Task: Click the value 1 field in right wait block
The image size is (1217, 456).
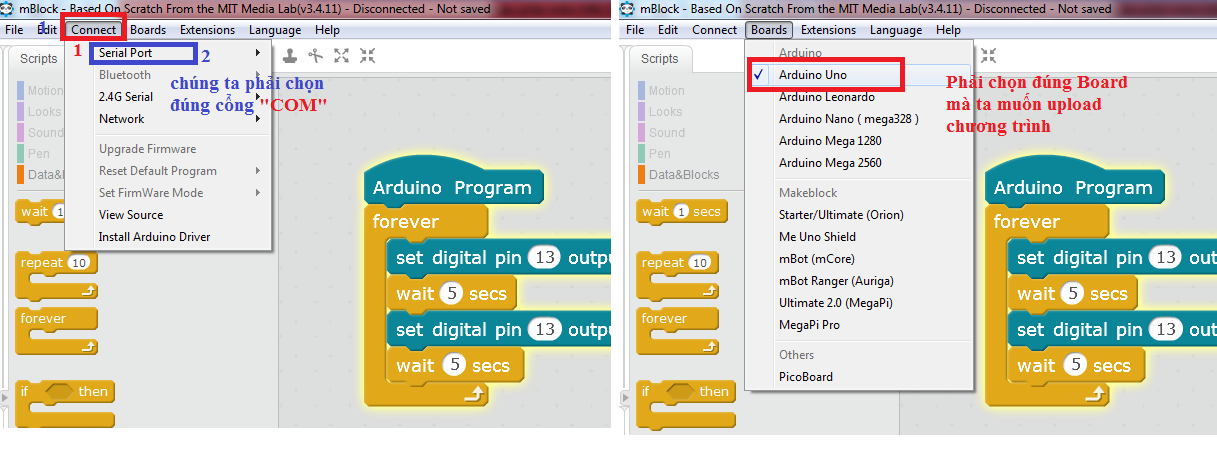Action: (x=681, y=212)
